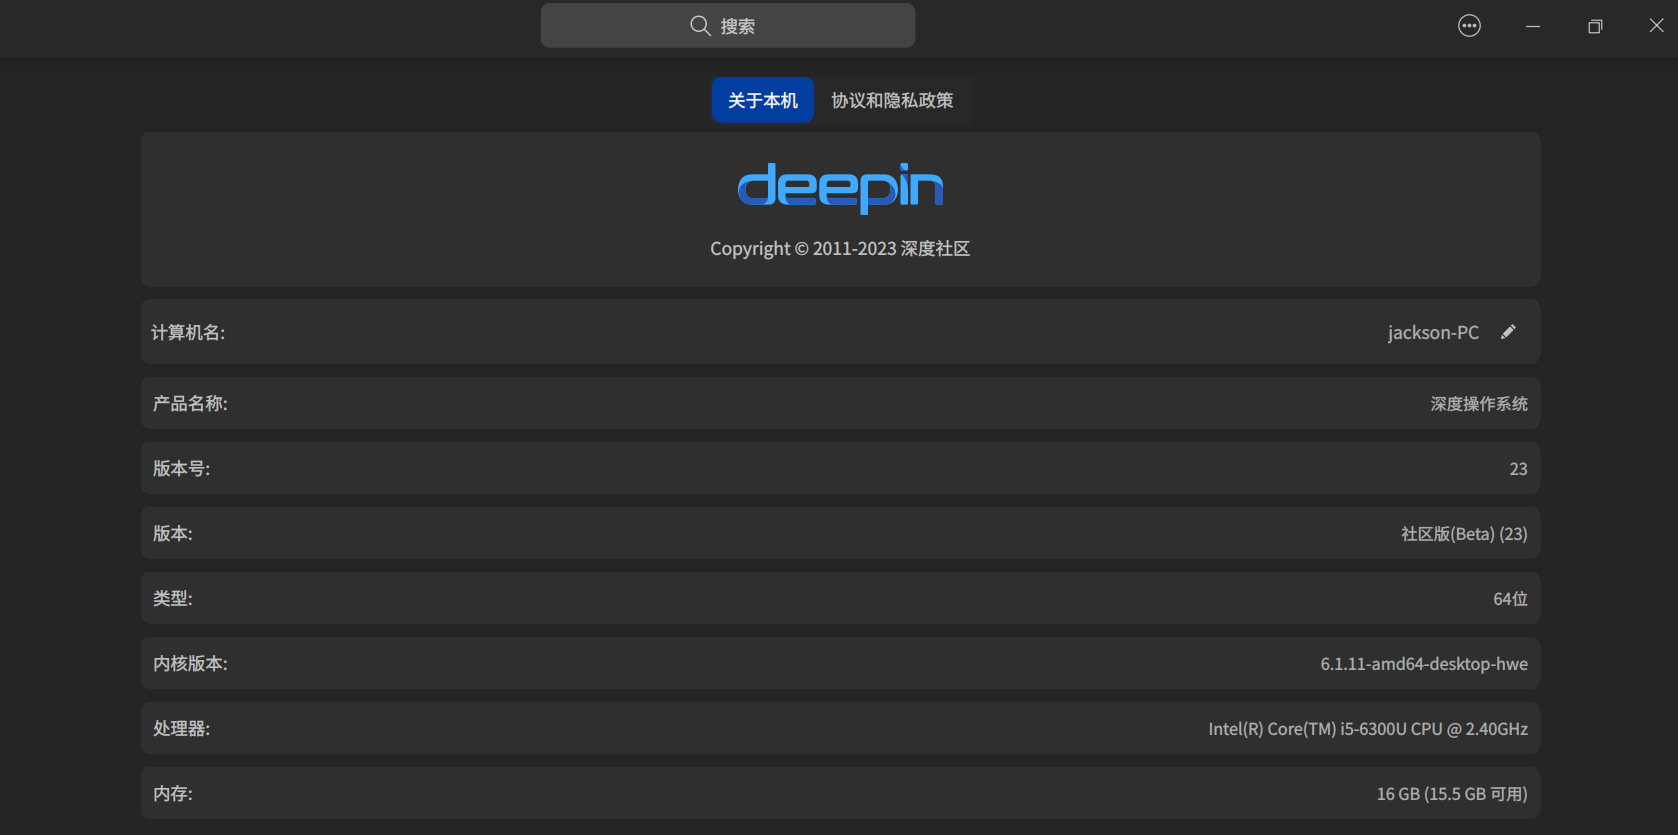This screenshot has height=835, width=1678.
Task: Click the 版本号 label
Action: click(181, 469)
